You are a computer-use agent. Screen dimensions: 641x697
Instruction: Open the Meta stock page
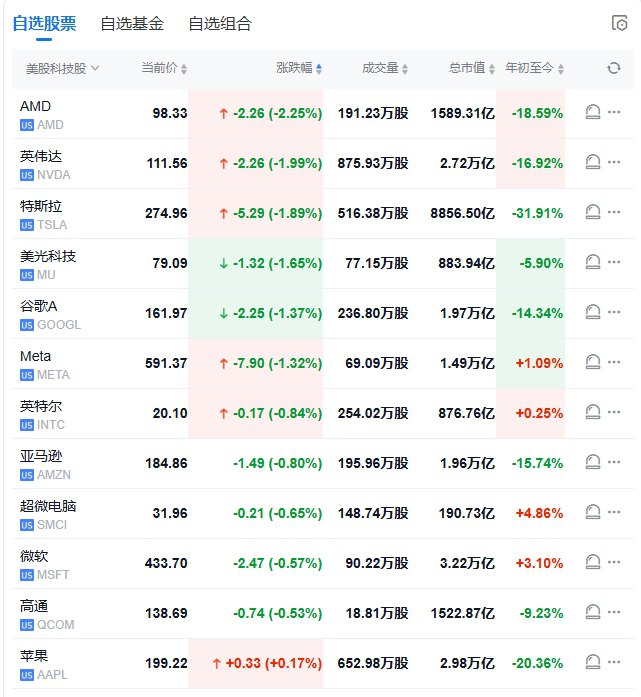point(36,356)
